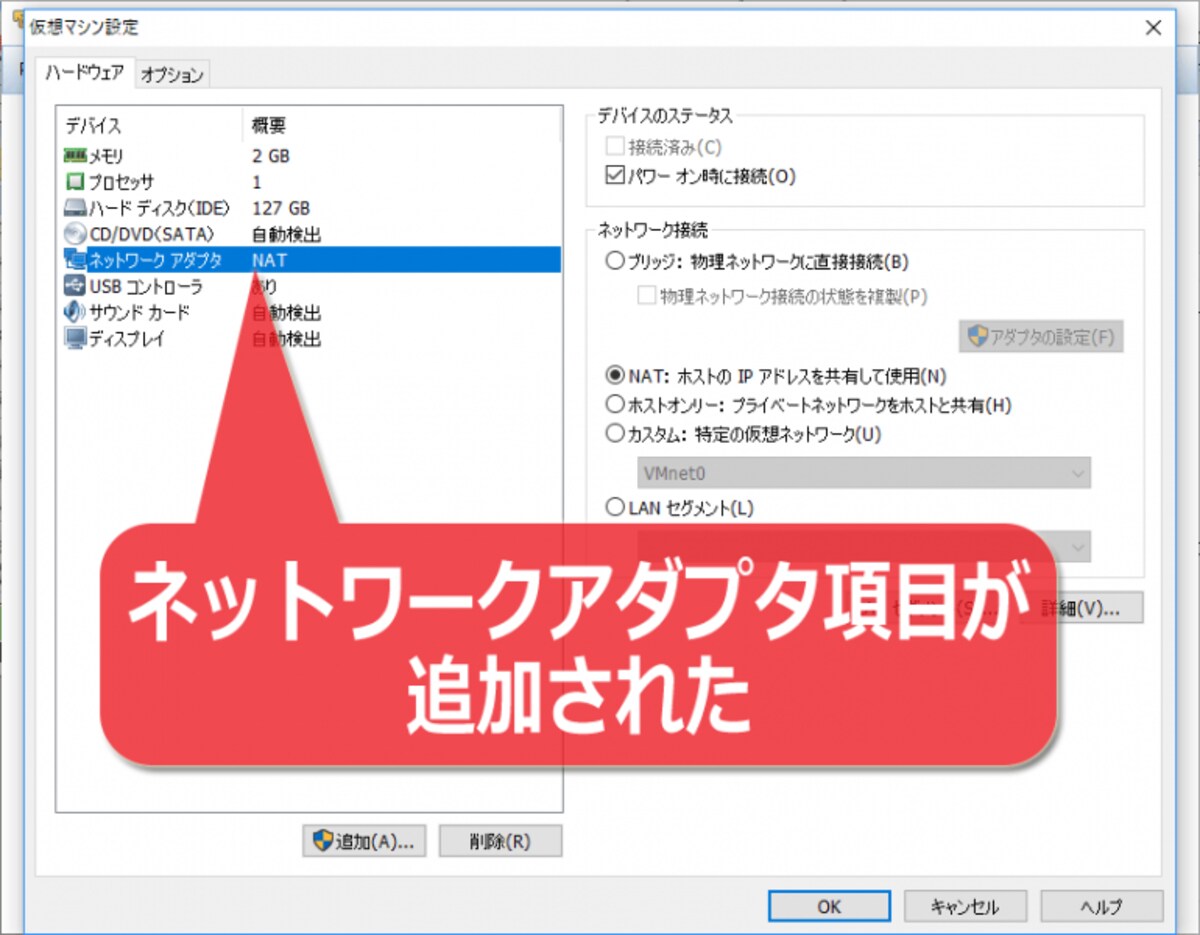The height and width of the screenshot is (935, 1200).
Task: Click the 削除(R) button
Action: (500, 841)
